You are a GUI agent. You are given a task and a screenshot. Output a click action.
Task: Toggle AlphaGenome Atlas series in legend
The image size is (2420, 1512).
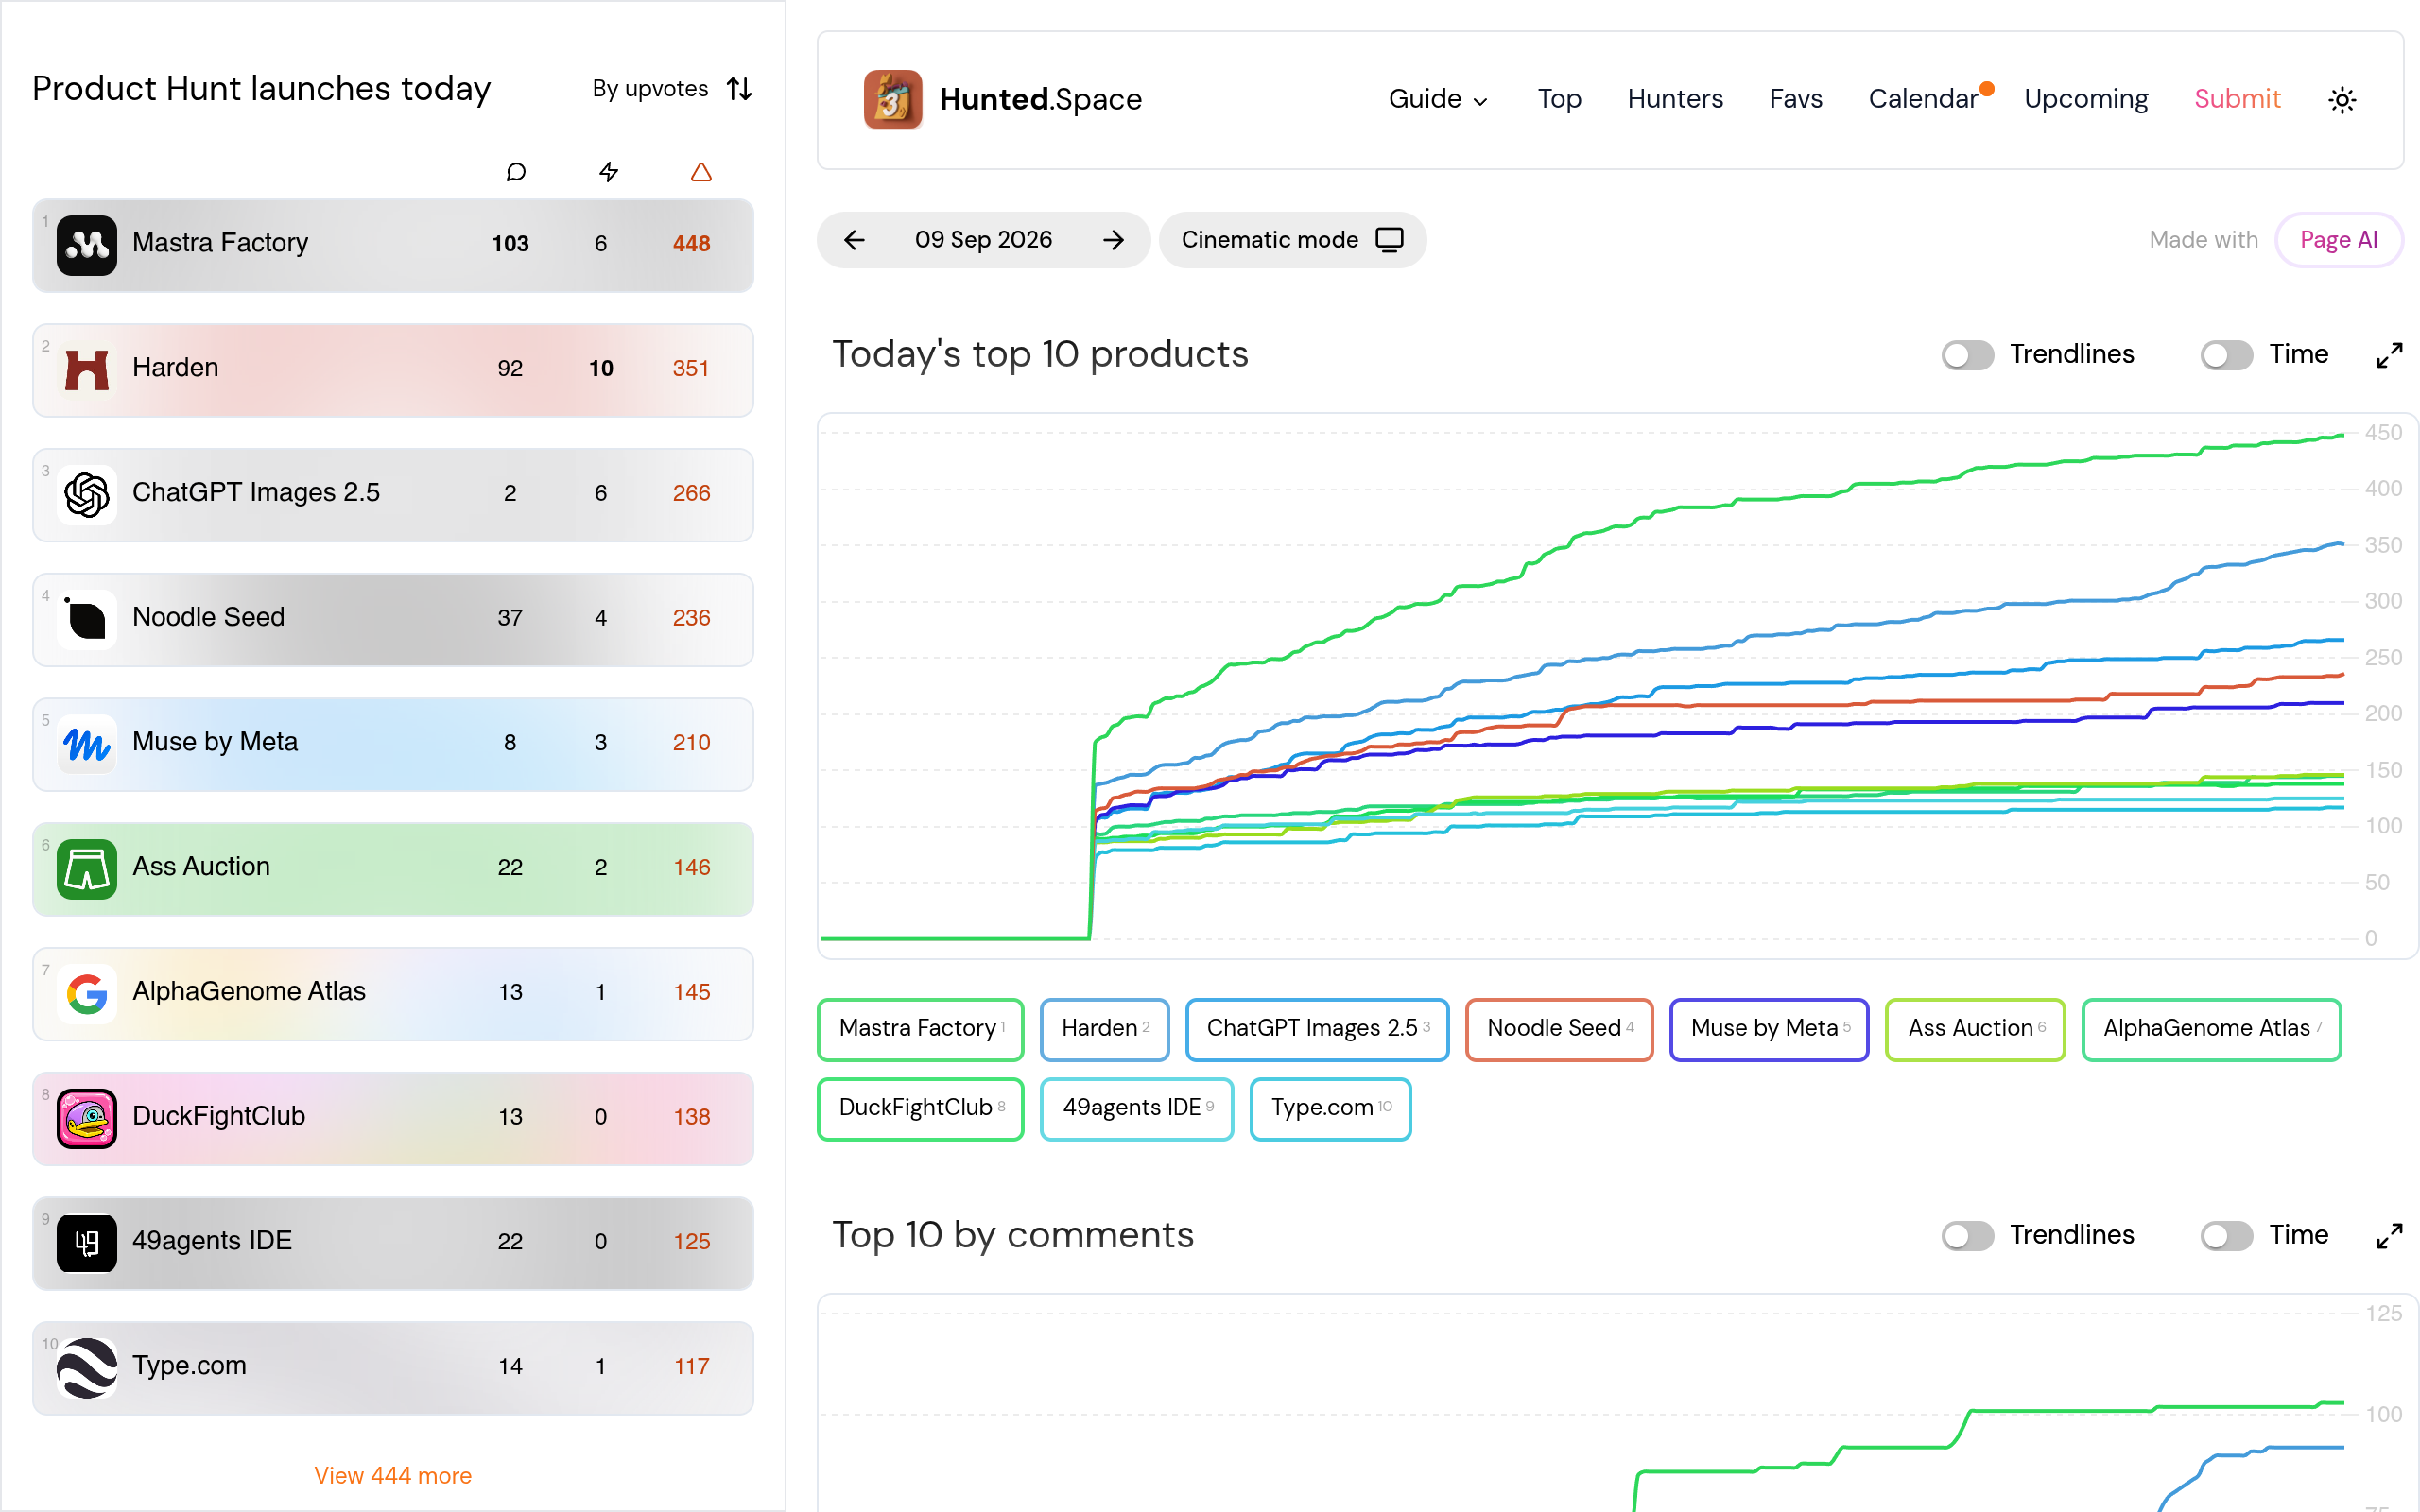click(x=2211, y=1029)
